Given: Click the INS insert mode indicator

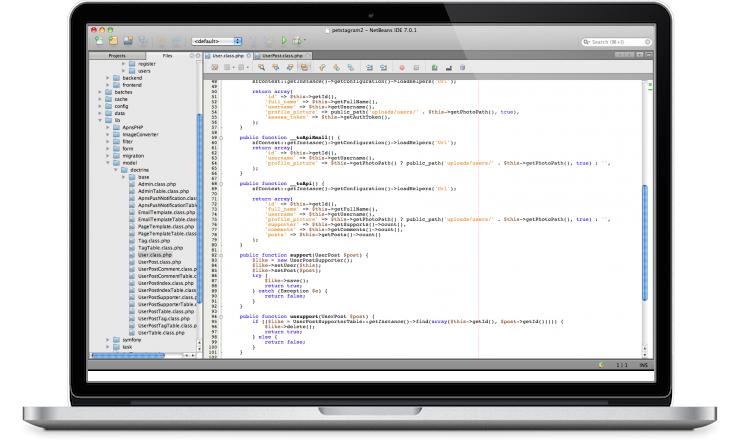Looking at the screenshot, I should (x=643, y=365).
